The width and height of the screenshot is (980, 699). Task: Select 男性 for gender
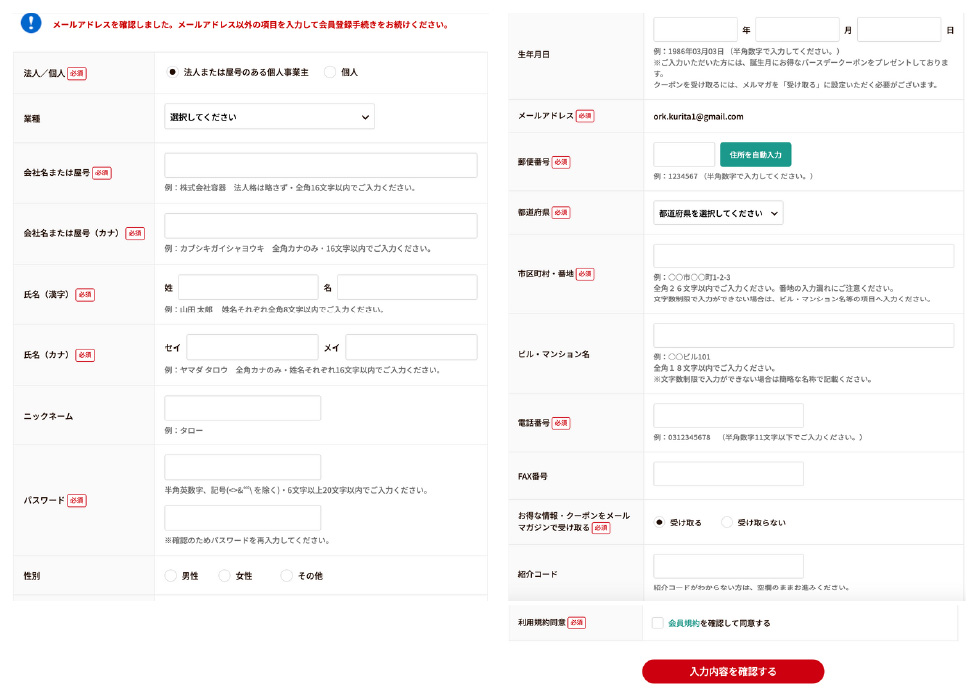[171, 576]
